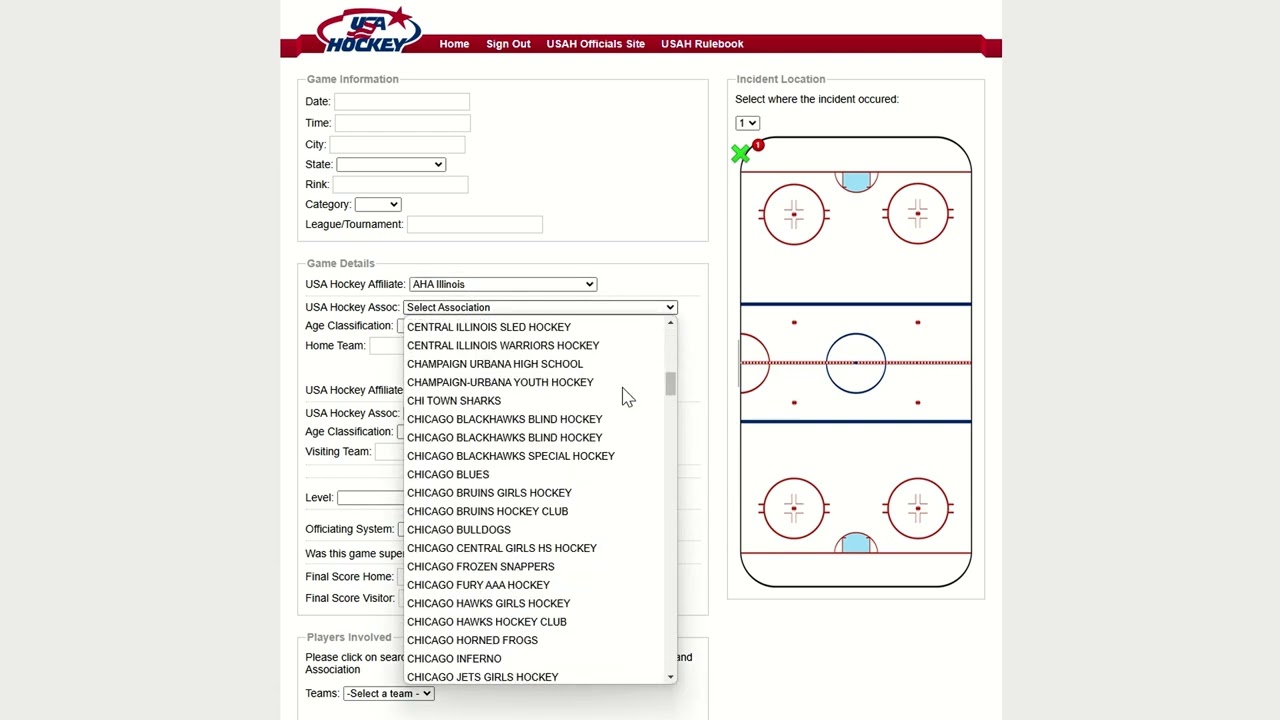Open the USA Hockey Affiliate dropdown
Screen dimensions: 1280x720
tap(503, 284)
